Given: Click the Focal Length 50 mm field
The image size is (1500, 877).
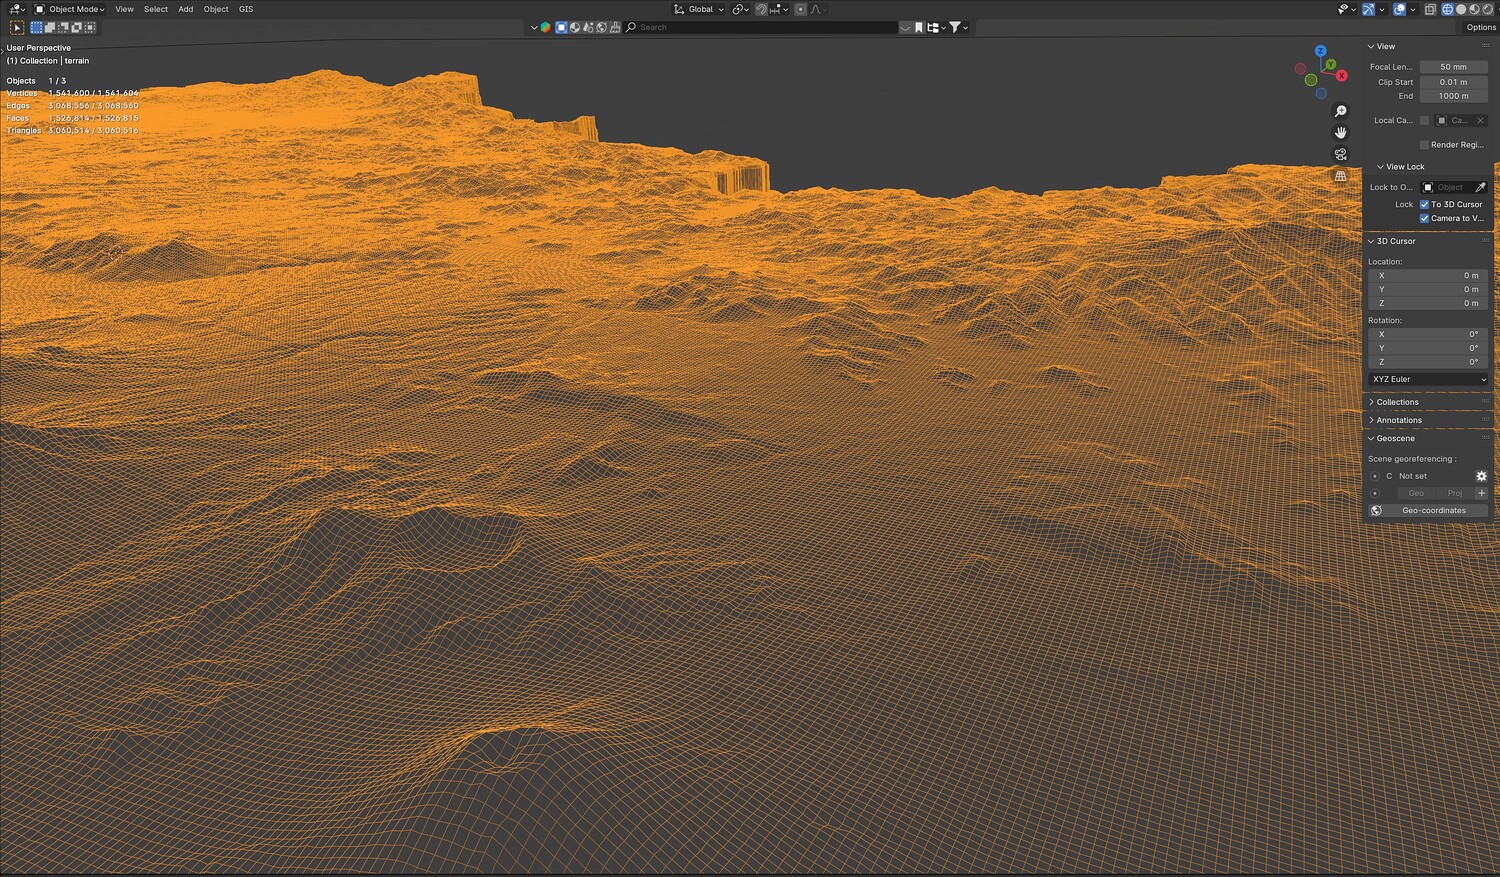Looking at the screenshot, I should tap(1453, 67).
